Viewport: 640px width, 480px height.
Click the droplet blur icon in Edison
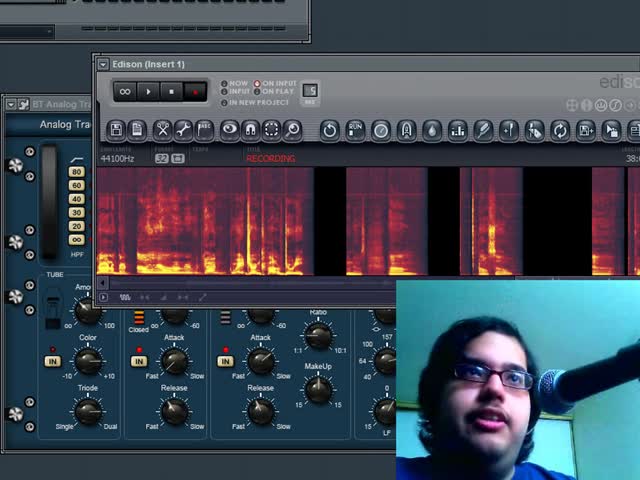coord(432,131)
